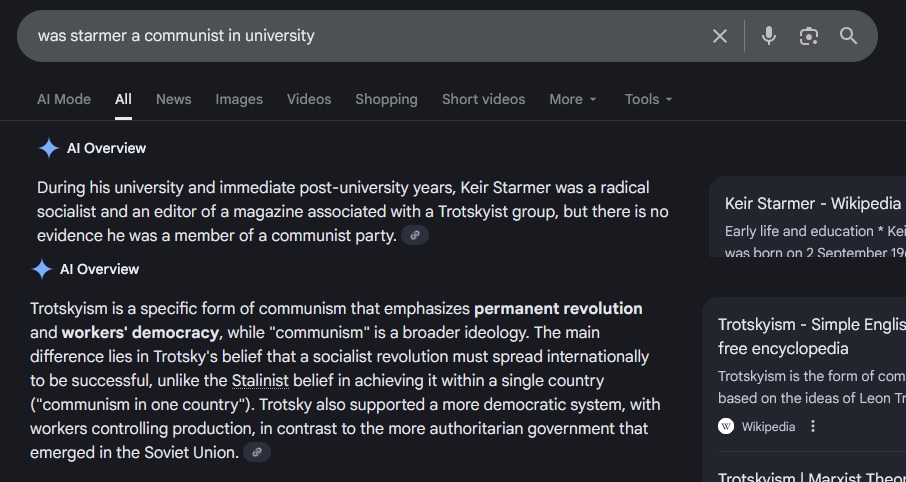Screen dimensions: 906x482
Task: Start voice search with microphone icon
Action: (768, 36)
